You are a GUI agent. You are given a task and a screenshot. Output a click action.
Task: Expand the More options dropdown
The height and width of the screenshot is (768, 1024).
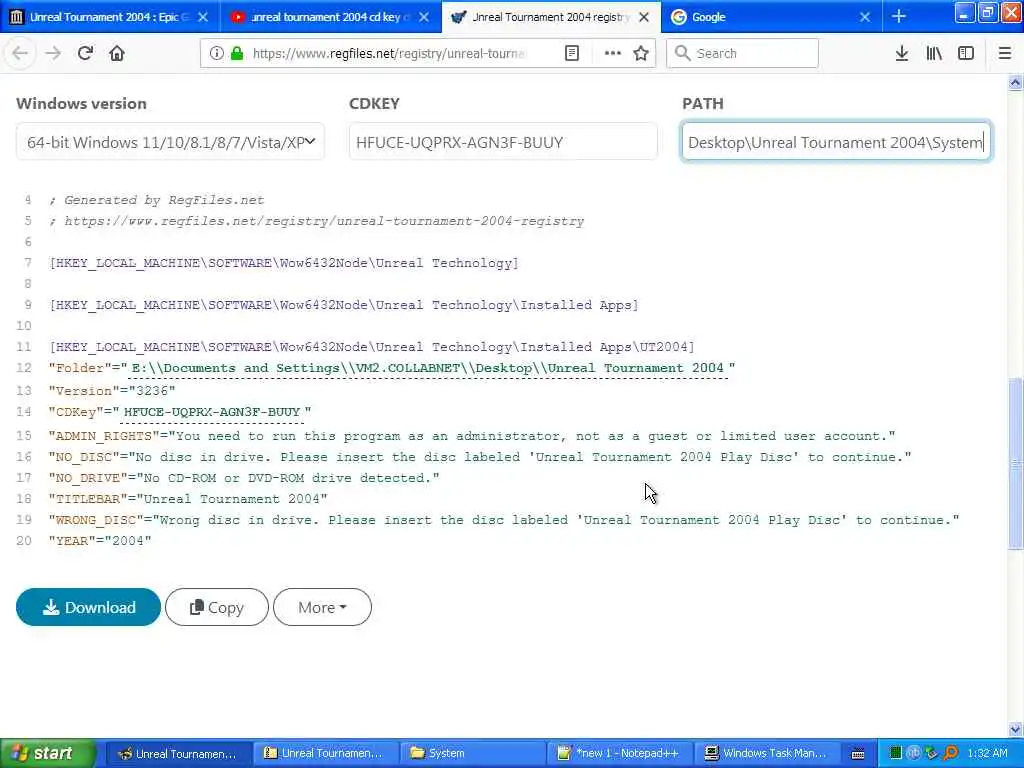click(x=322, y=607)
